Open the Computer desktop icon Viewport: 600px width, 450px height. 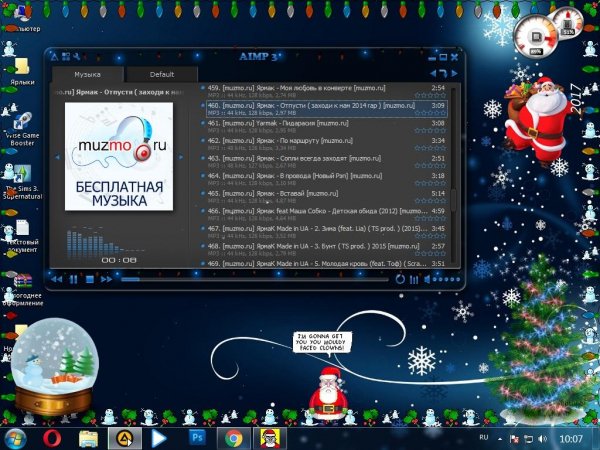[x=22, y=17]
